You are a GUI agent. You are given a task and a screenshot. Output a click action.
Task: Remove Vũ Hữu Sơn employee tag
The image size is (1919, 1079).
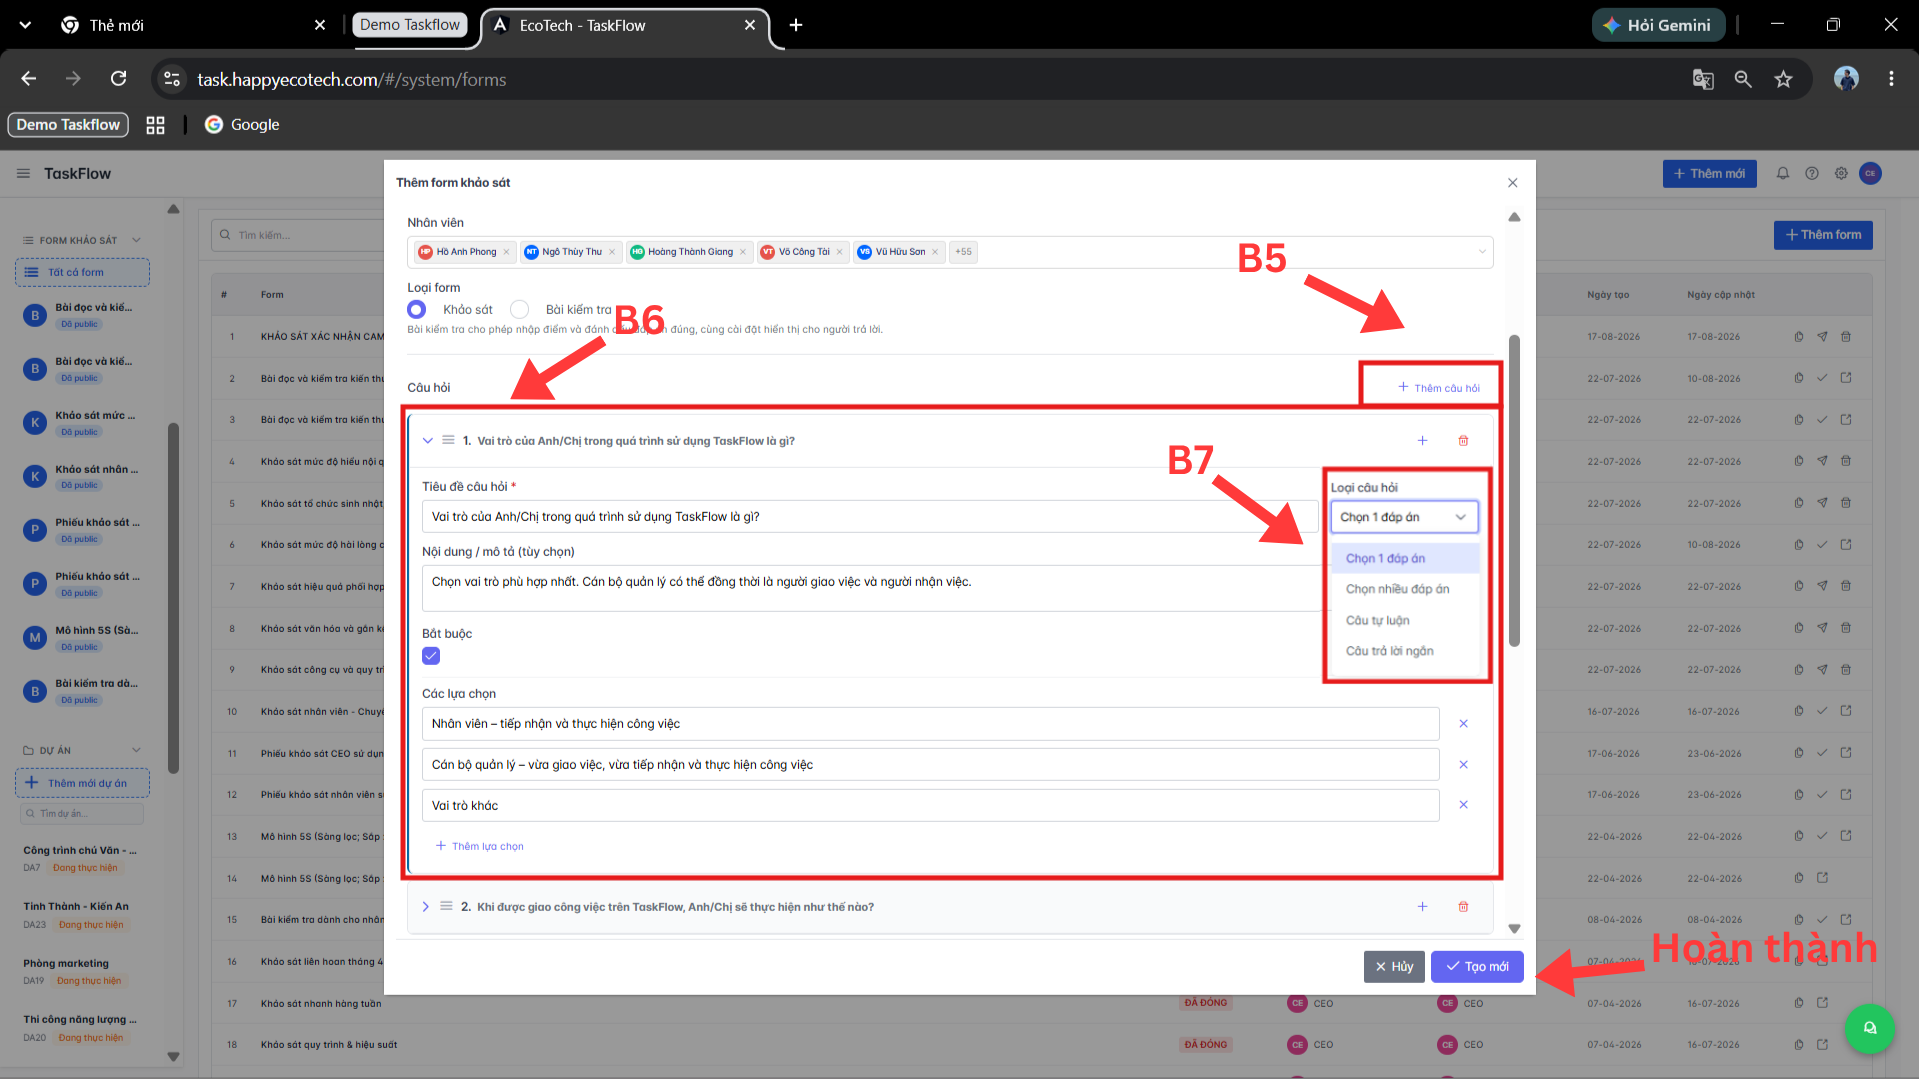pos(935,252)
